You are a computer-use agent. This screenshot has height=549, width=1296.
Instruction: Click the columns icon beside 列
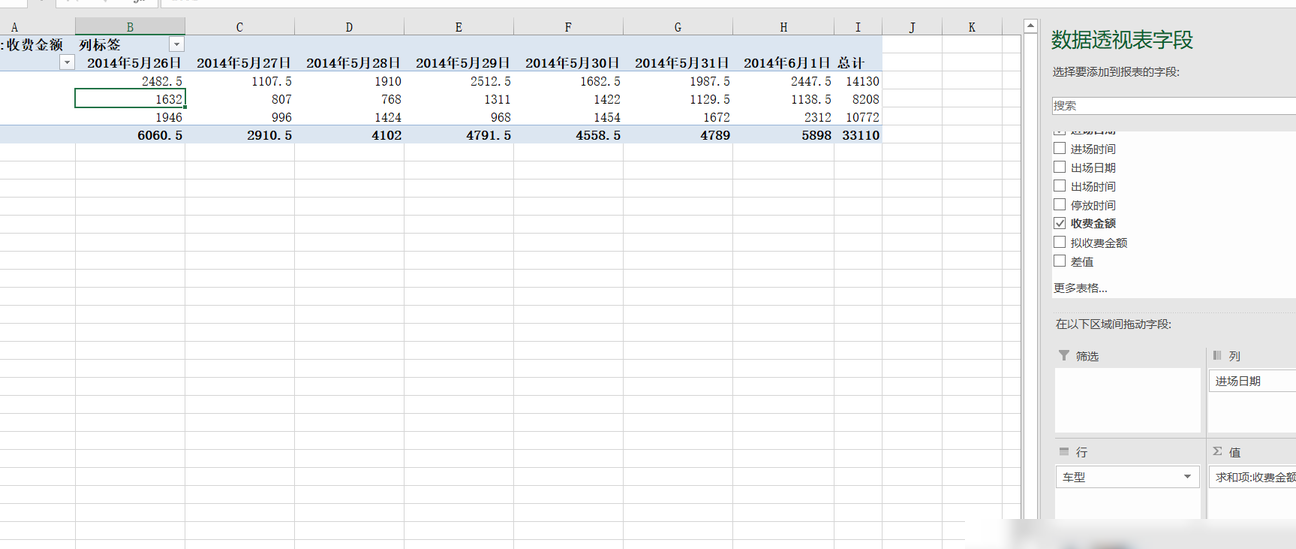[x=1217, y=356]
